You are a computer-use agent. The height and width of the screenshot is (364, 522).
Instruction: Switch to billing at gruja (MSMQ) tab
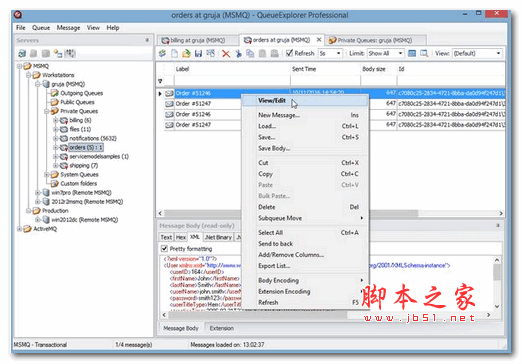click(198, 40)
